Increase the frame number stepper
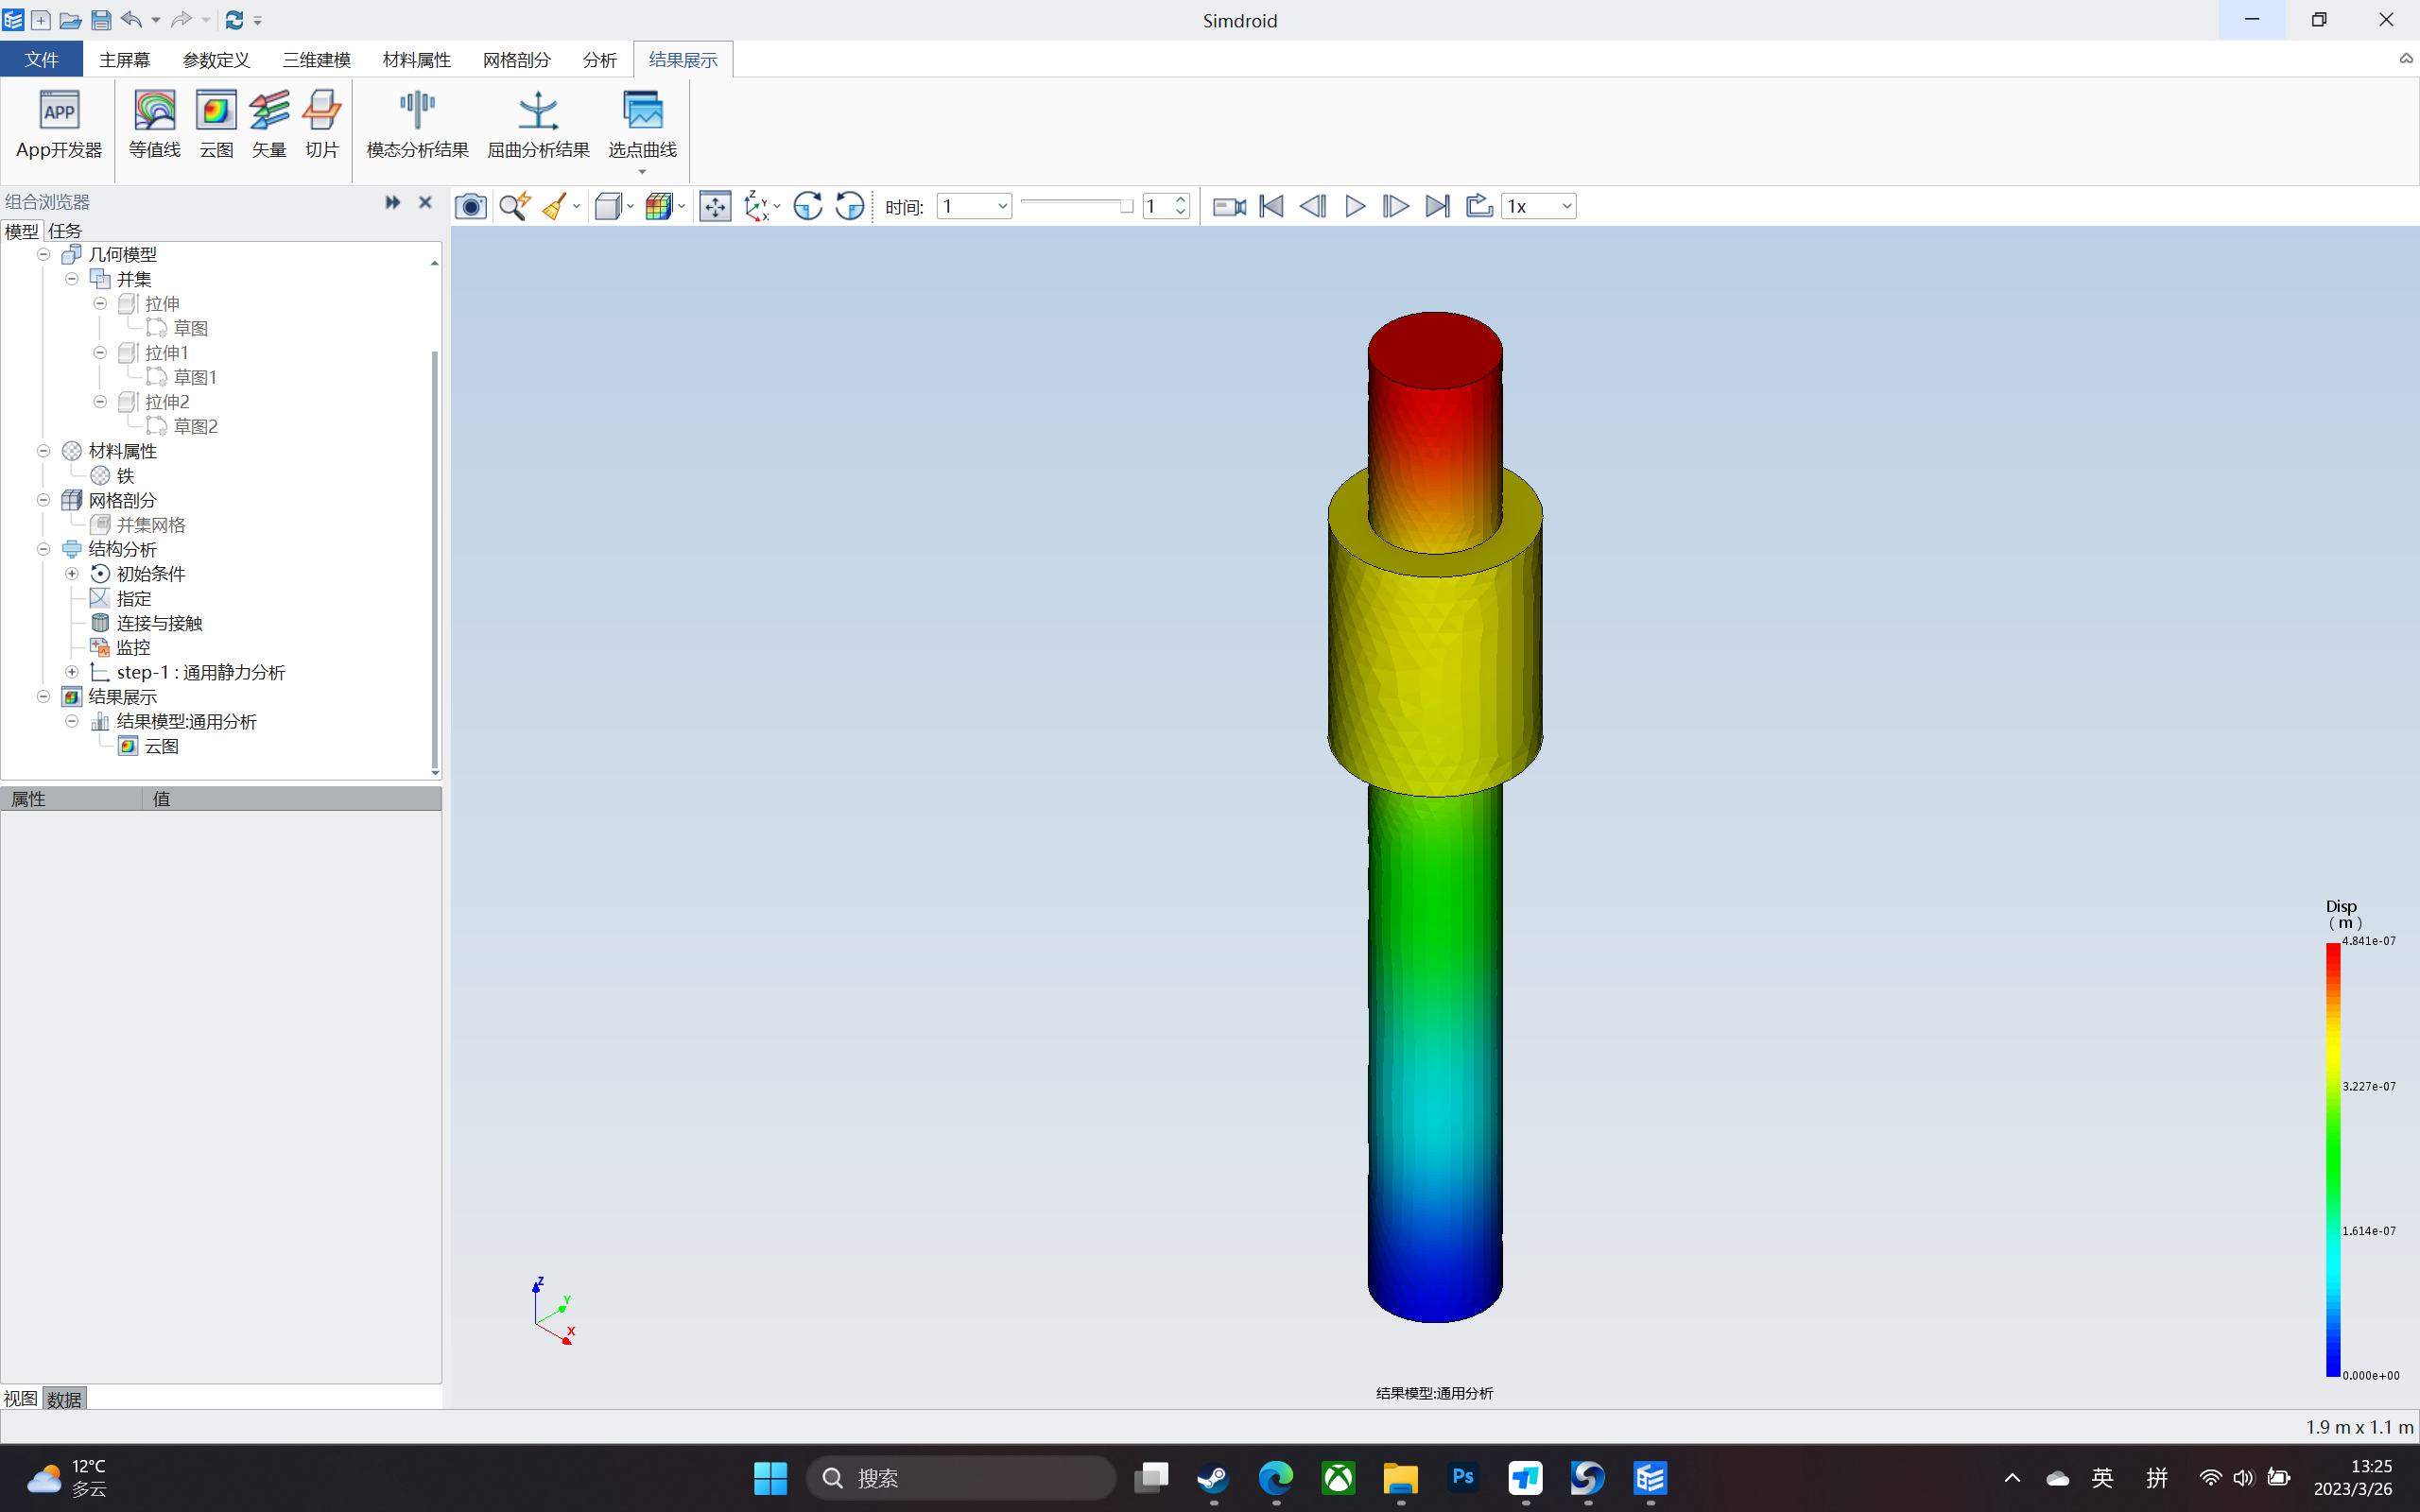 coord(1181,200)
